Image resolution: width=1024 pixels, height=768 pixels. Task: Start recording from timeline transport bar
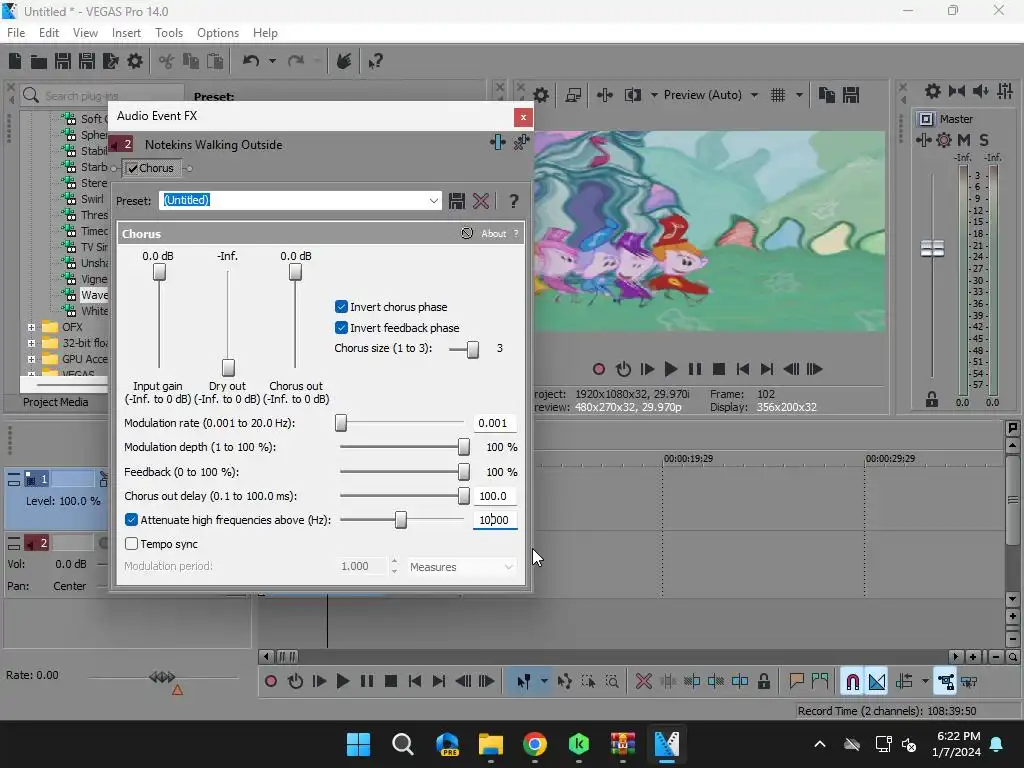tap(271, 682)
